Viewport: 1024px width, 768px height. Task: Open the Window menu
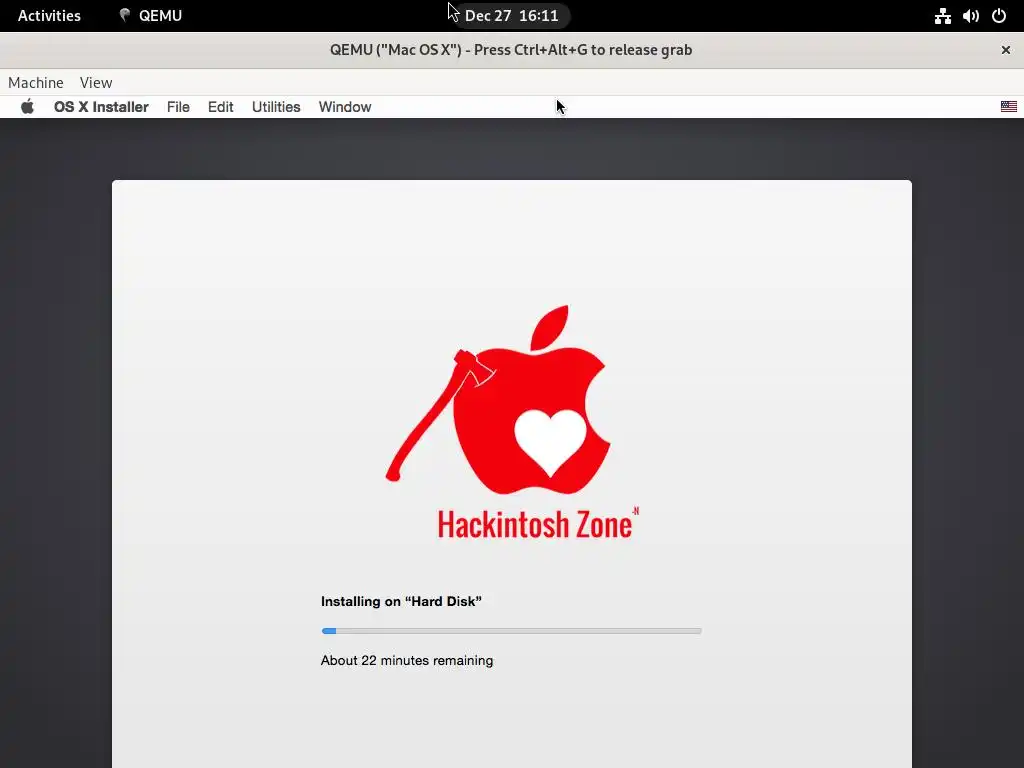tap(345, 106)
